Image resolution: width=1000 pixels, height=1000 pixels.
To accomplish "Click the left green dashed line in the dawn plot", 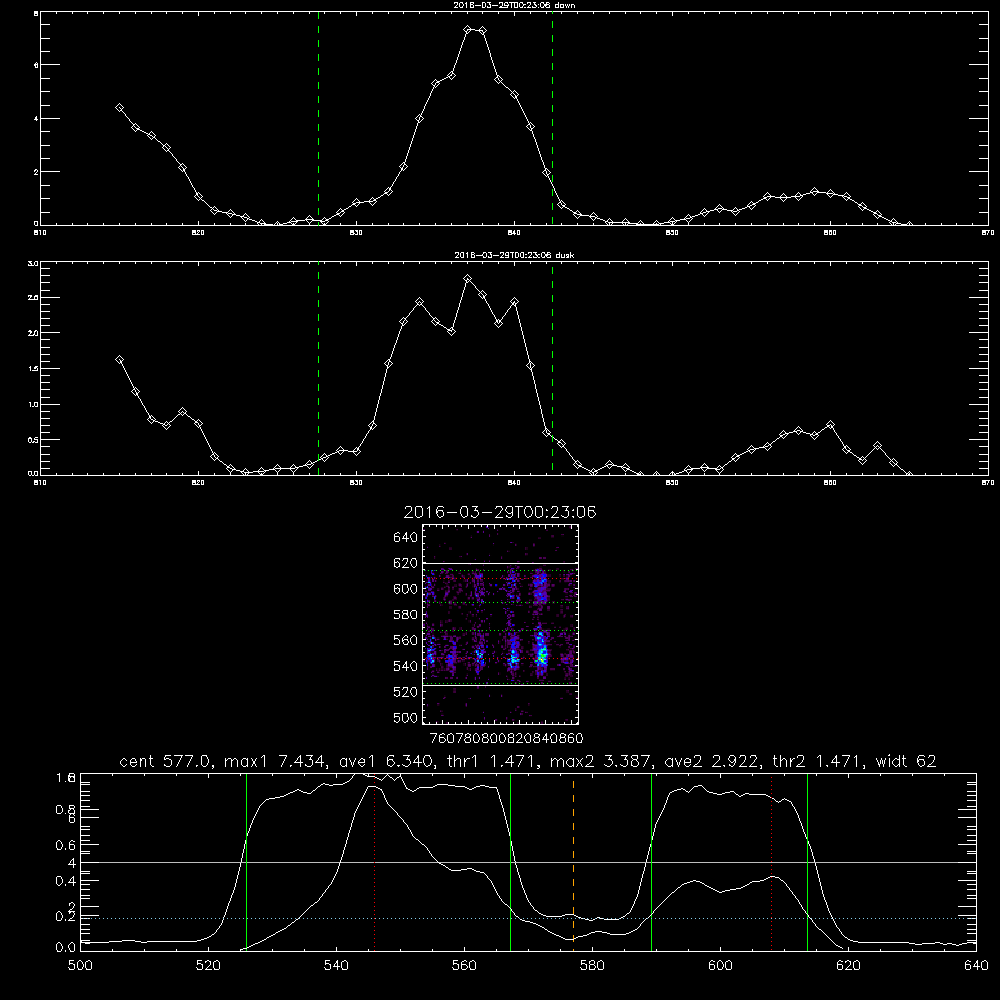I will pyautogui.click(x=319, y=121).
